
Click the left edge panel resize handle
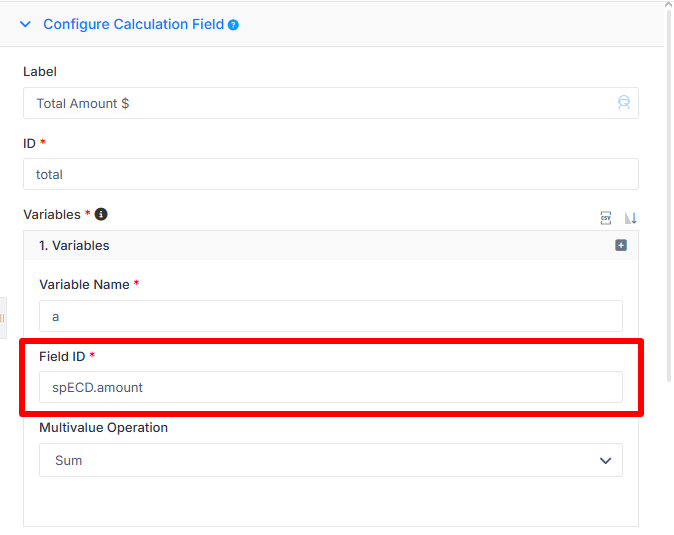3,318
